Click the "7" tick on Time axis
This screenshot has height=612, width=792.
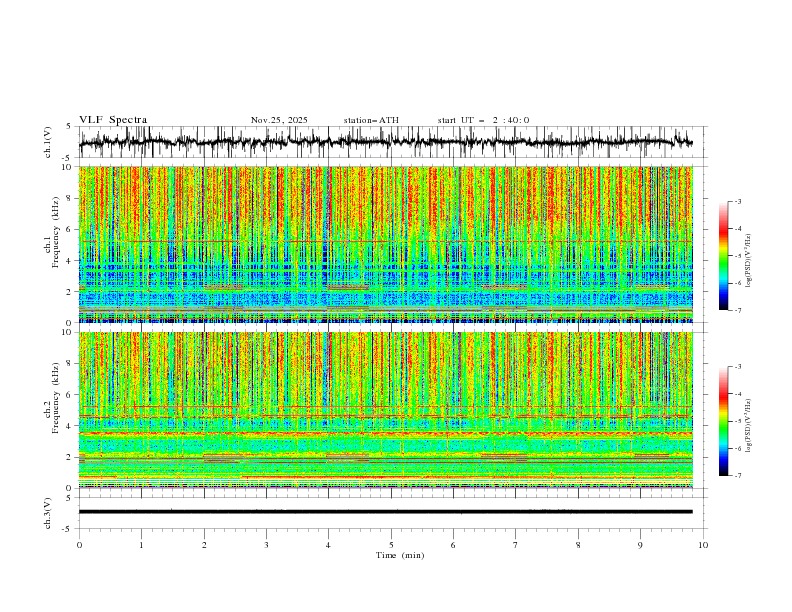tap(516, 545)
